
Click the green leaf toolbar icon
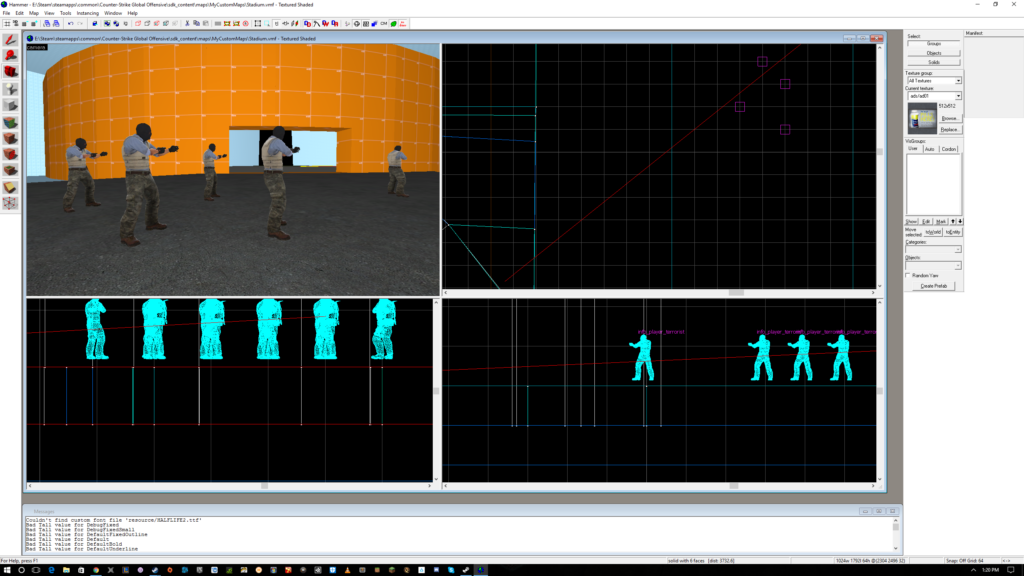[394, 24]
